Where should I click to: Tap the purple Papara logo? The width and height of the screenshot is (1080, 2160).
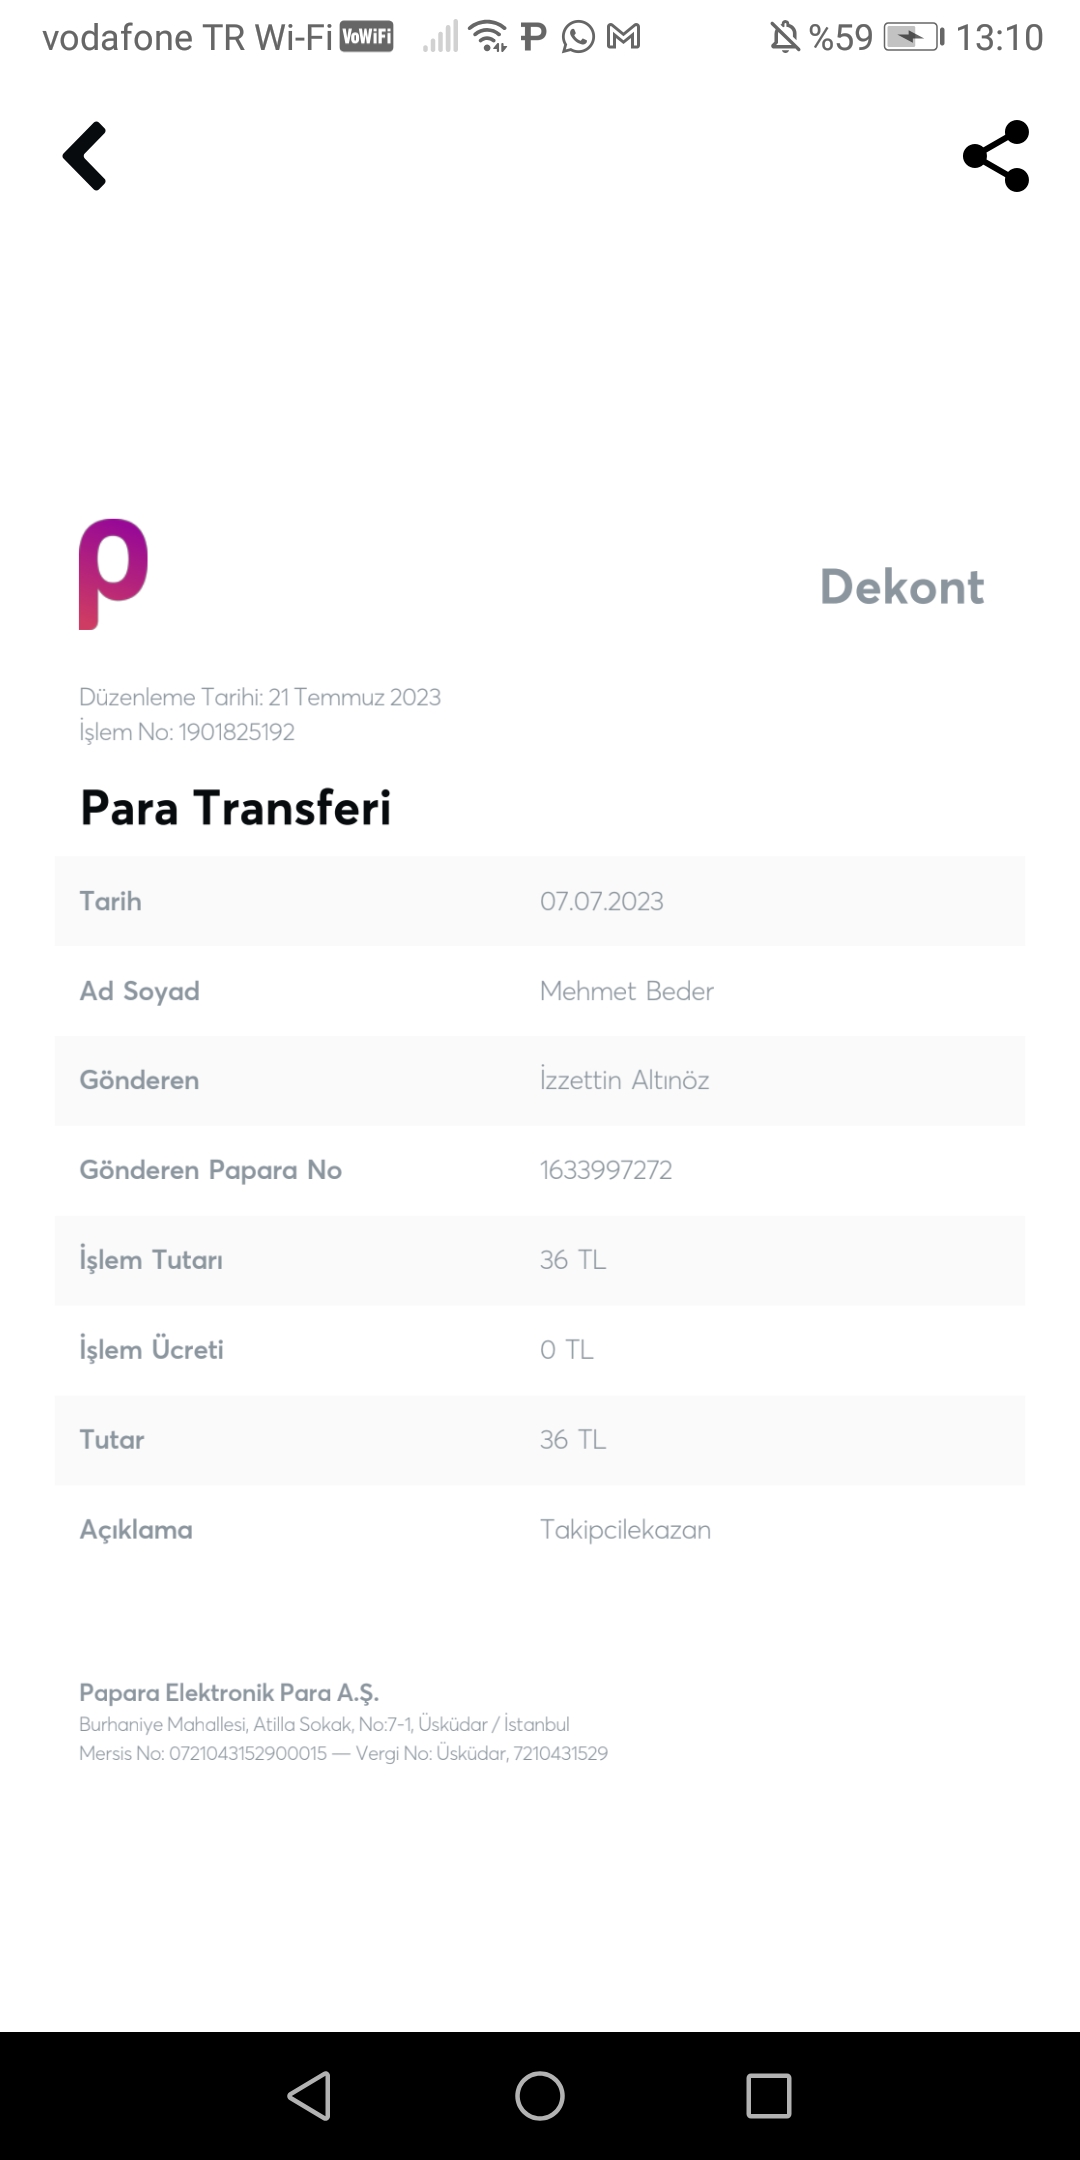(x=113, y=574)
